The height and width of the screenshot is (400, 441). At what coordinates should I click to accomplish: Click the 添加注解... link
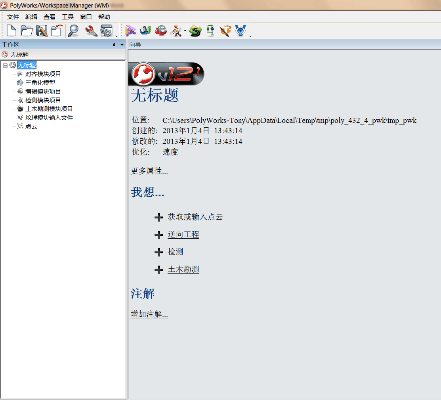click(149, 314)
